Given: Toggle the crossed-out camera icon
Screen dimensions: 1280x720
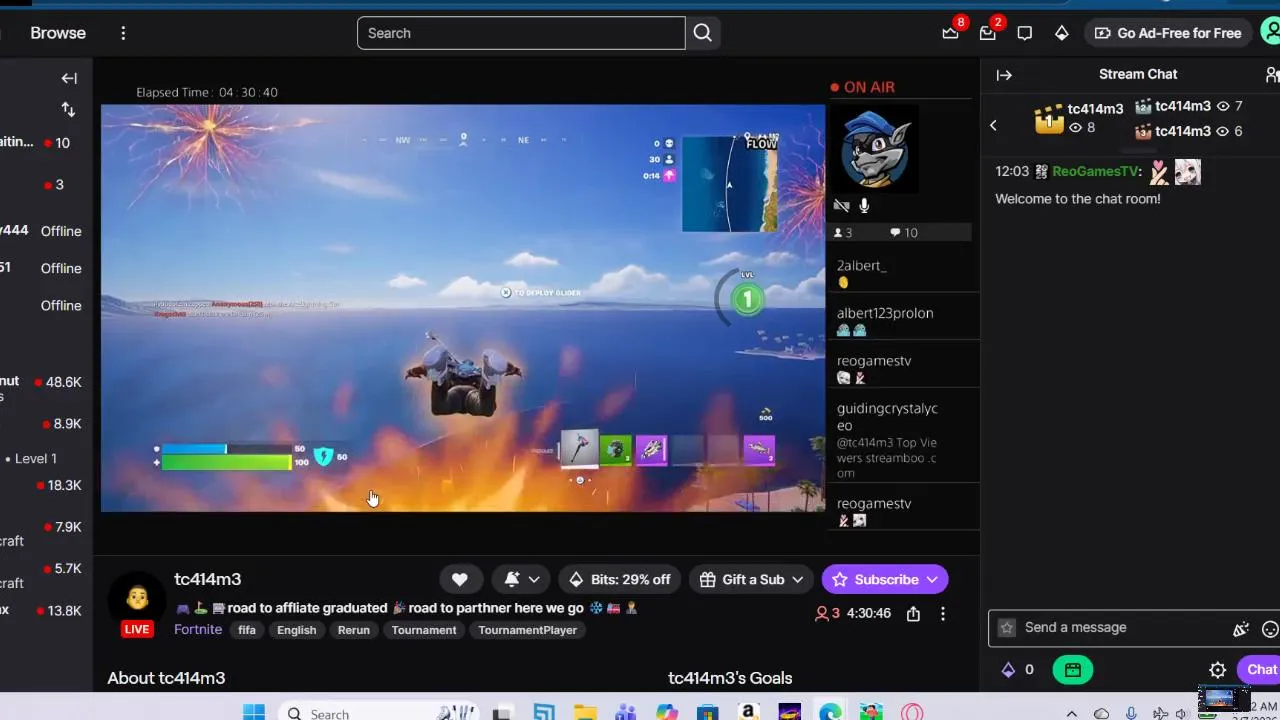Looking at the screenshot, I should point(841,206).
